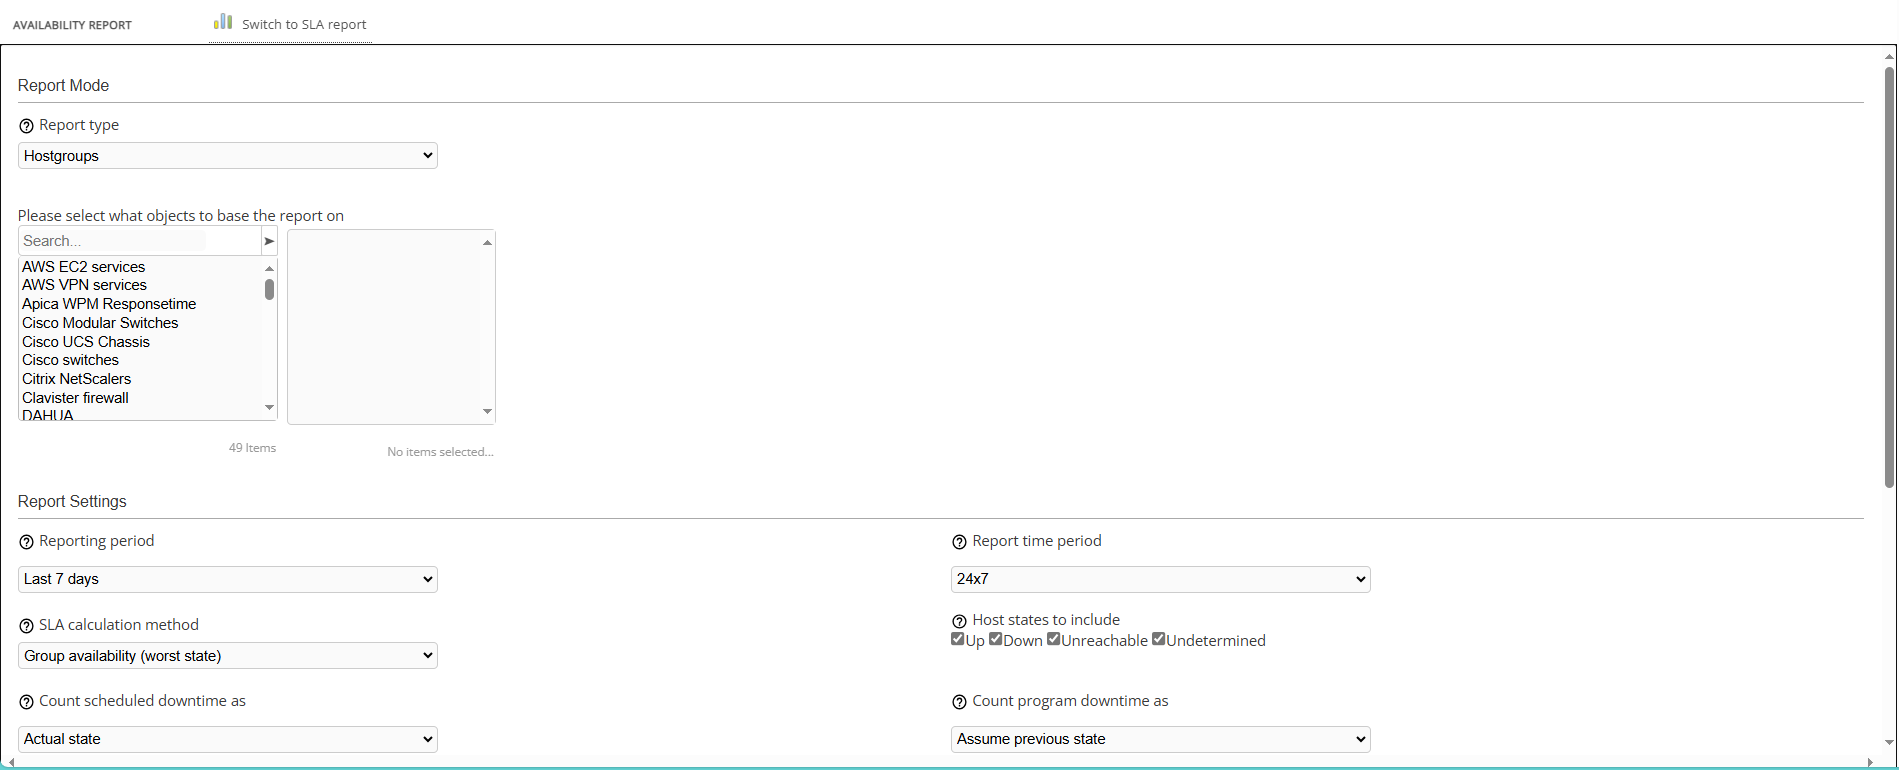Open the 24x7 report time period dropdown
The image size is (1899, 770).
[x=1160, y=579]
